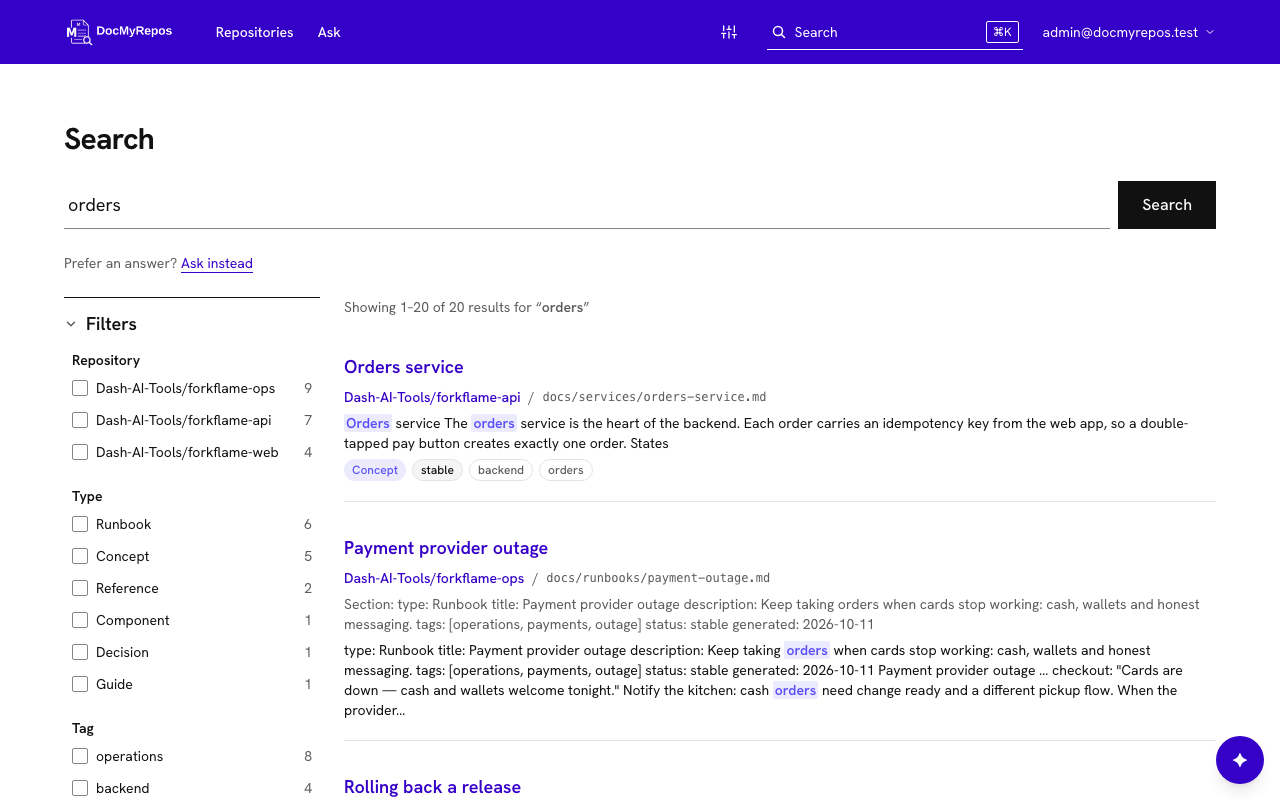Viewport: 1280px width, 800px height.
Task: Open the DocMyRepos logo home link
Action: coord(119,32)
